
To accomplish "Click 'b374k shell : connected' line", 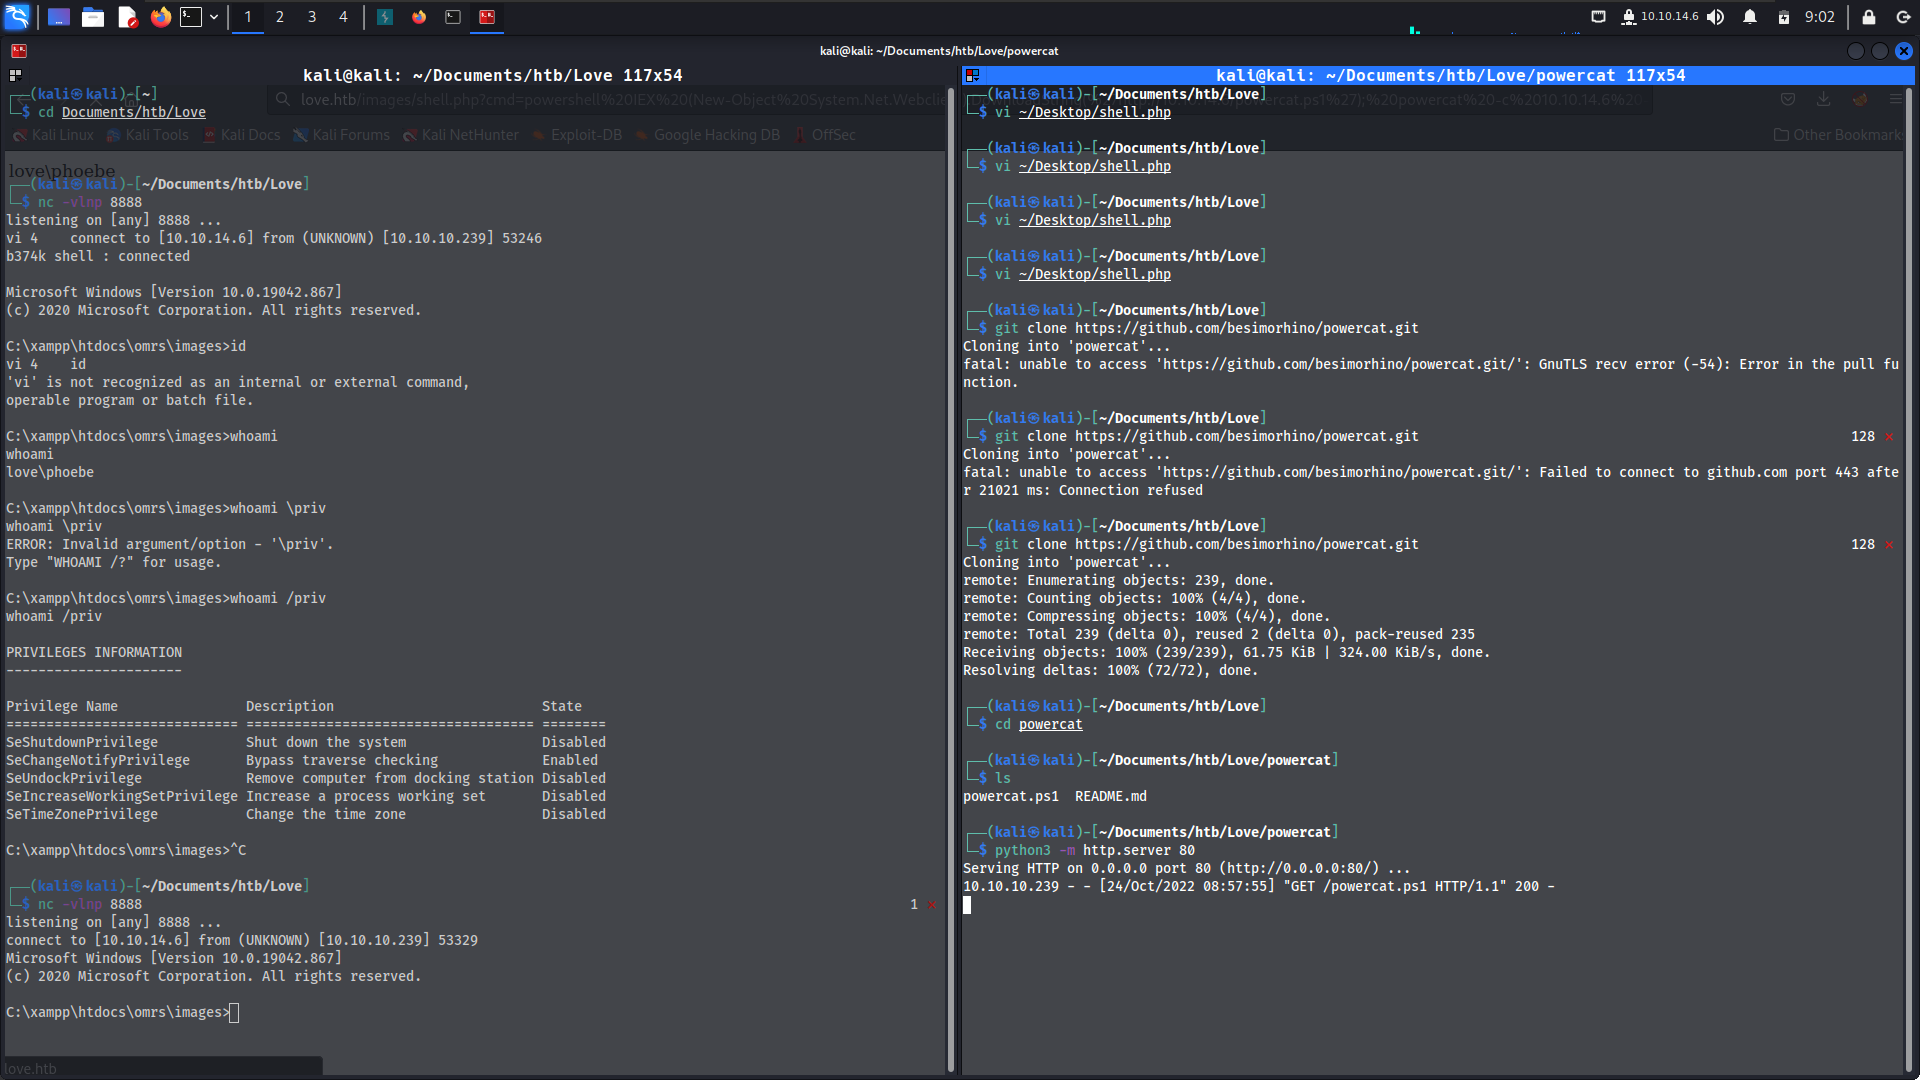I will click(98, 256).
